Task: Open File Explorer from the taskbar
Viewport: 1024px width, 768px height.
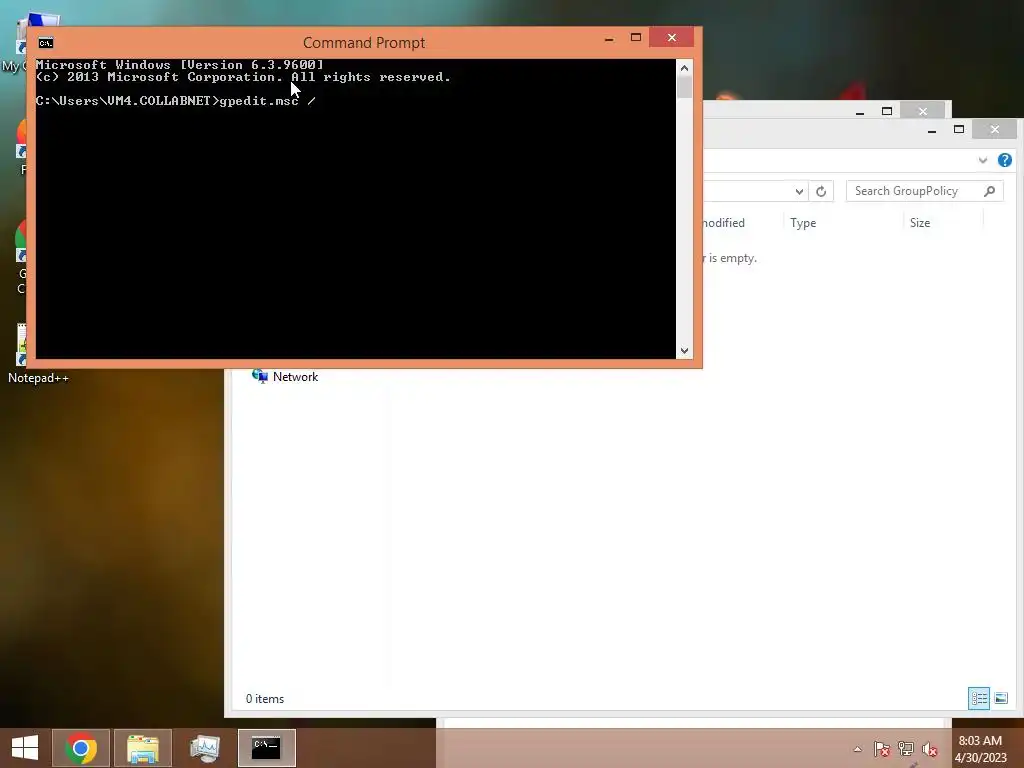Action: 143,748
